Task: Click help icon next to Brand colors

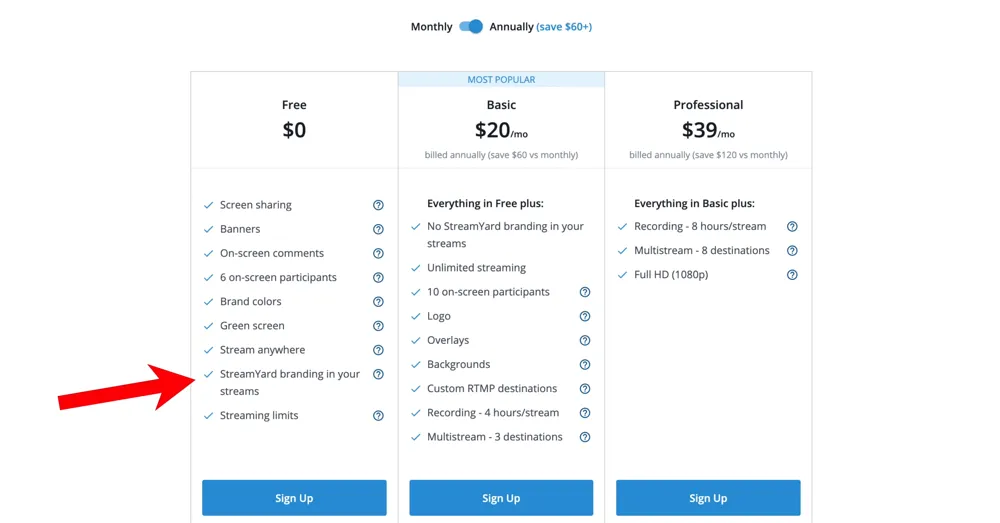Action: (378, 302)
